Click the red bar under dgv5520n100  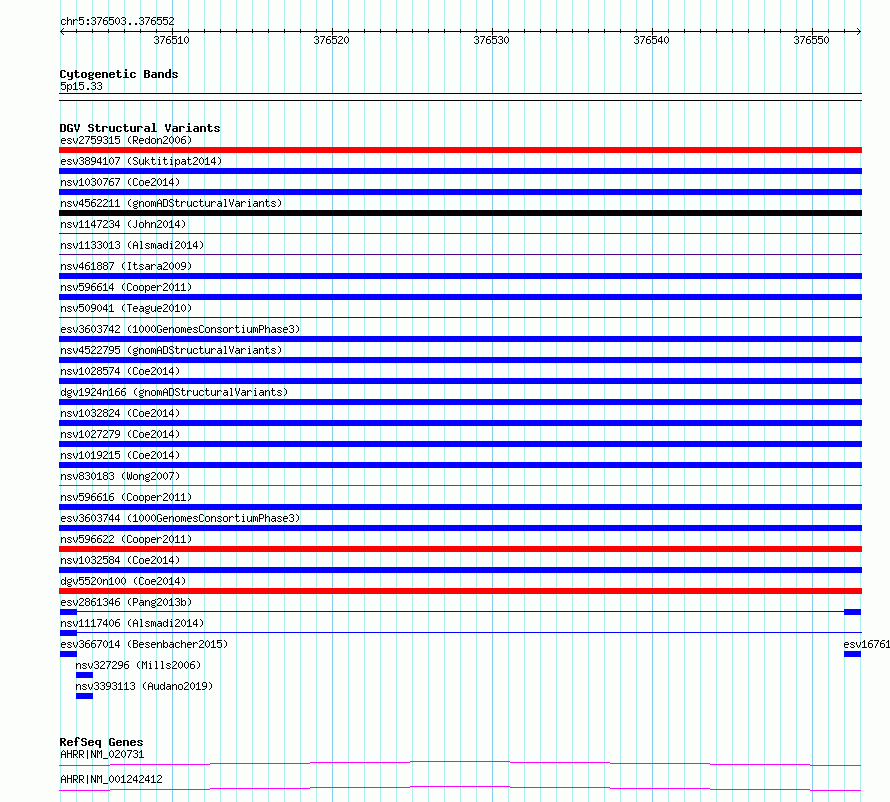coord(460,591)
